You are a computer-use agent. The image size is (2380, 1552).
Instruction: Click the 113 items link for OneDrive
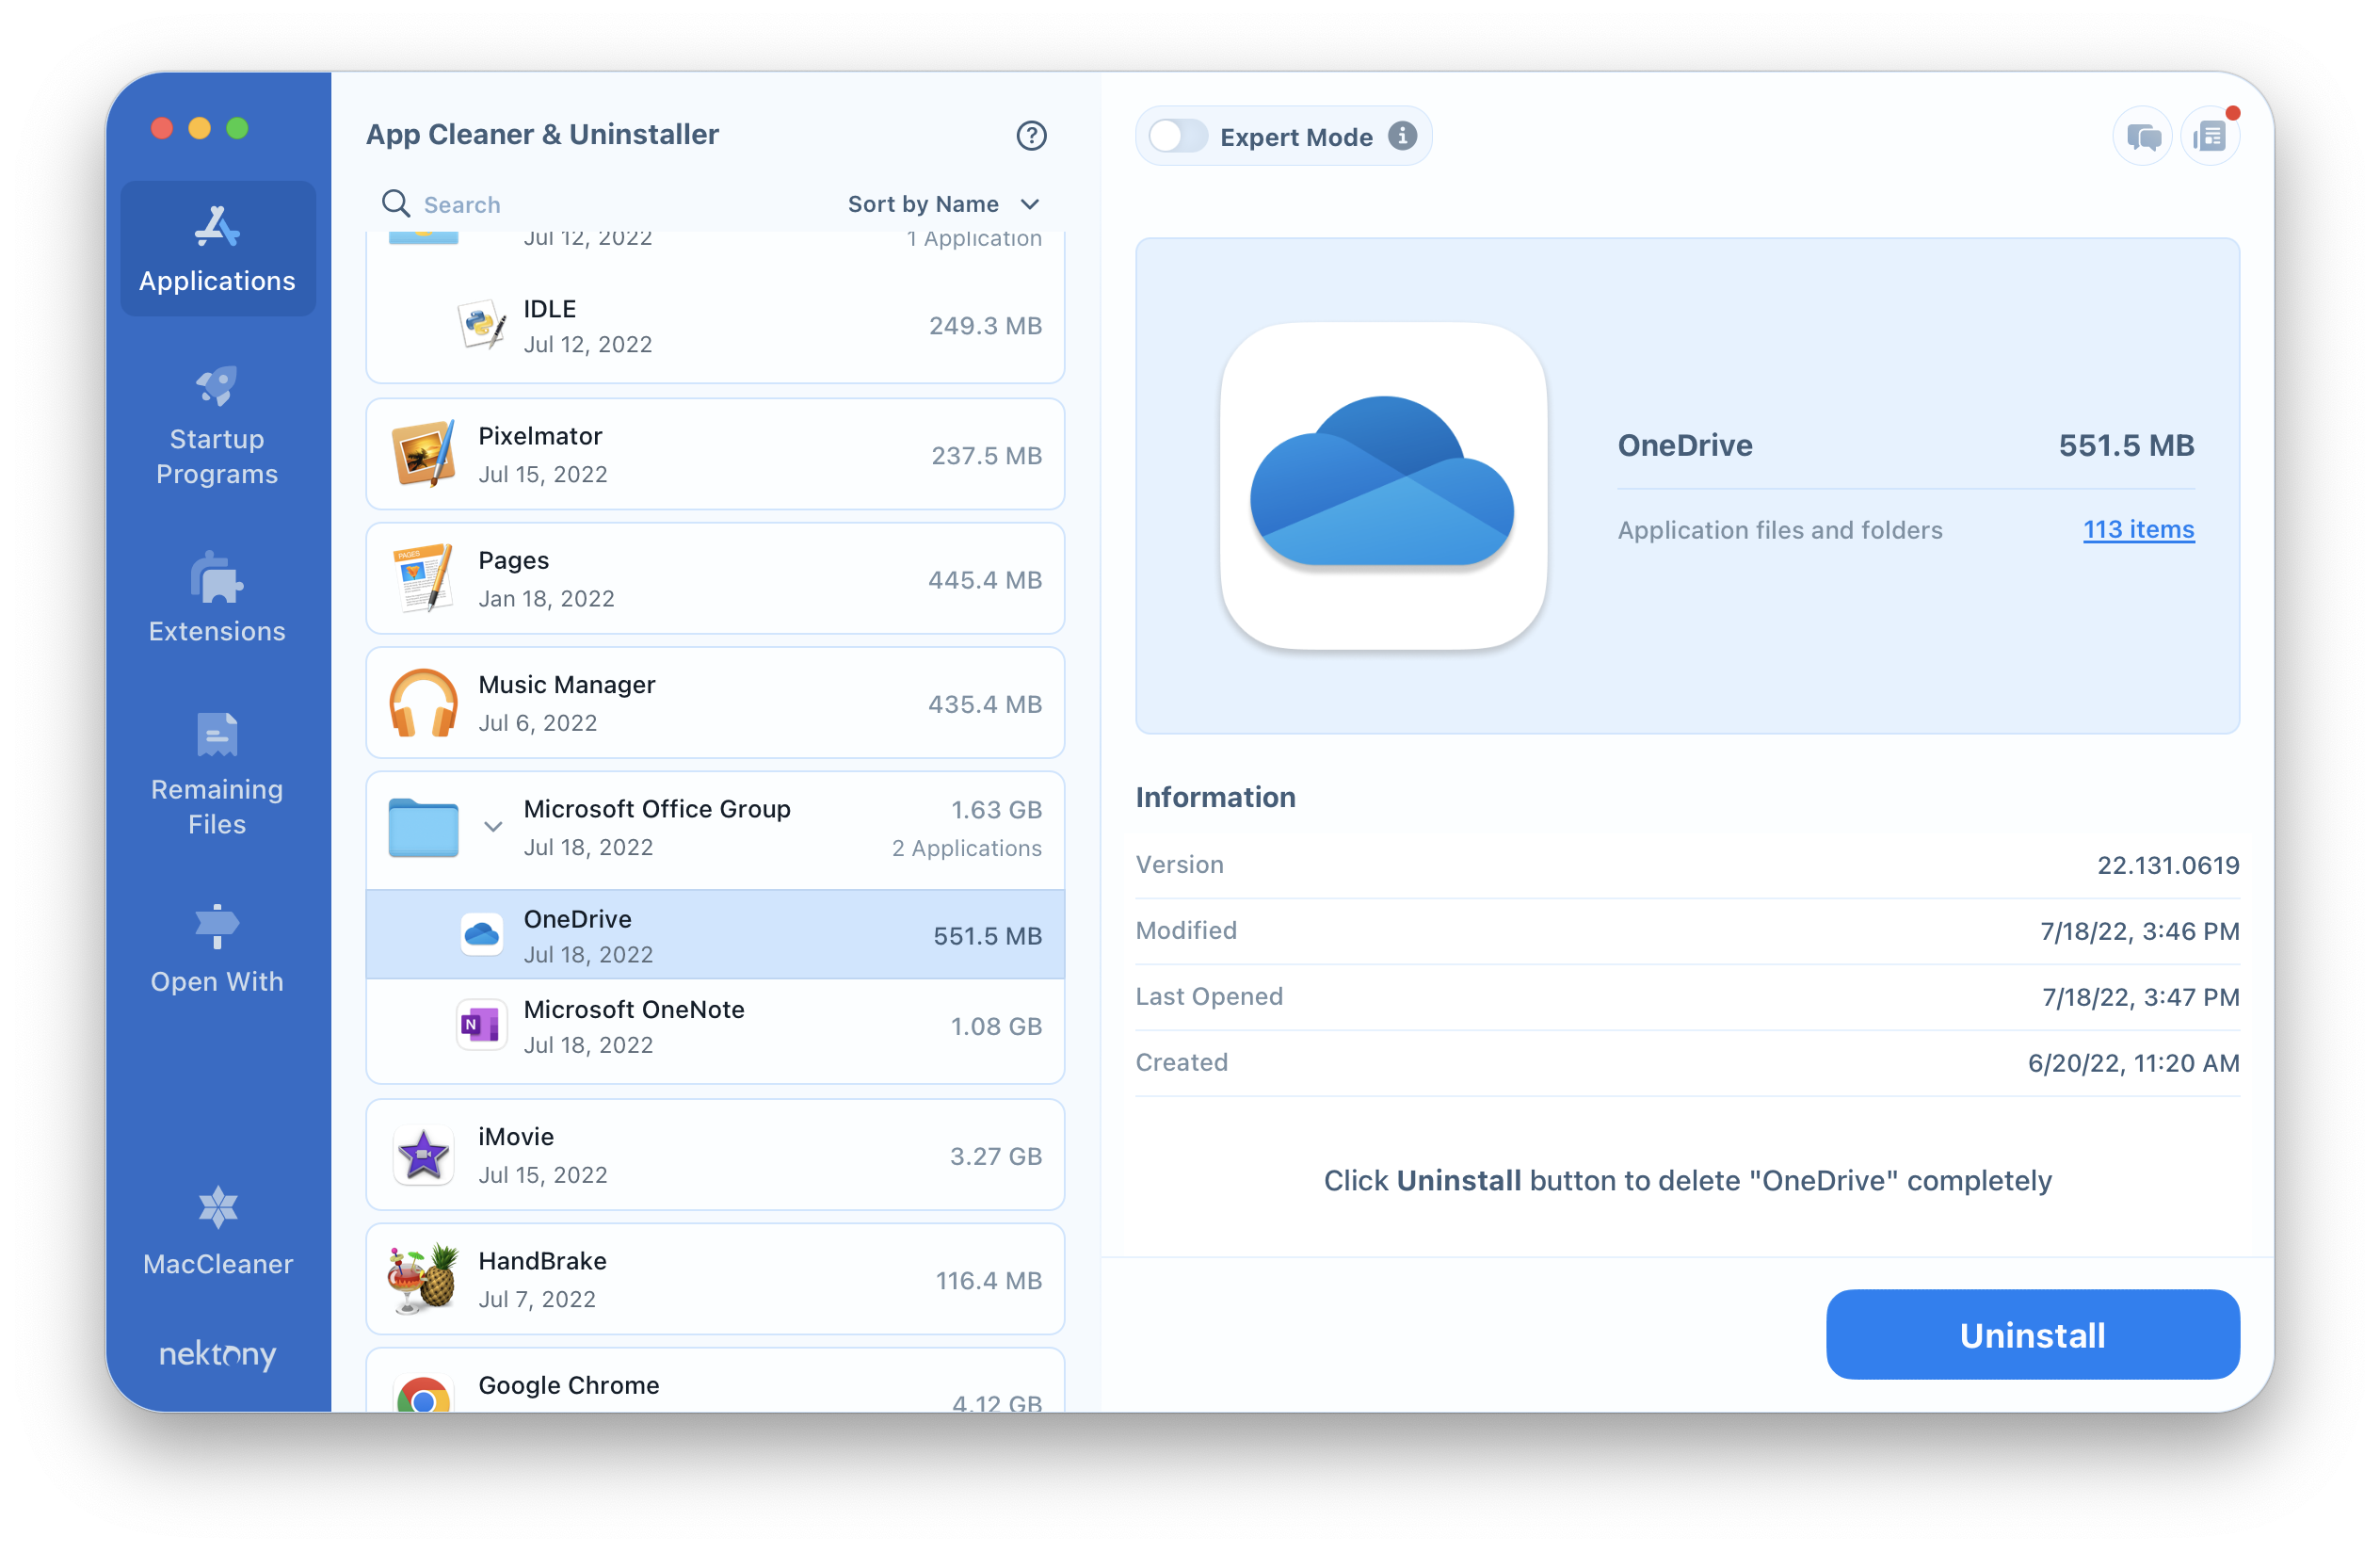click(x=2135, y=529)
